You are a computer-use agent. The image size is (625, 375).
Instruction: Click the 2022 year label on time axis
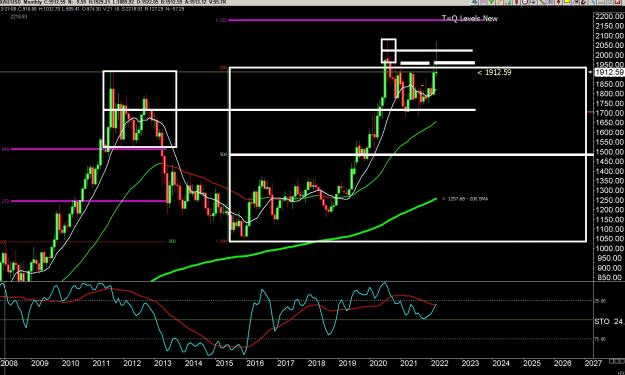439,363
